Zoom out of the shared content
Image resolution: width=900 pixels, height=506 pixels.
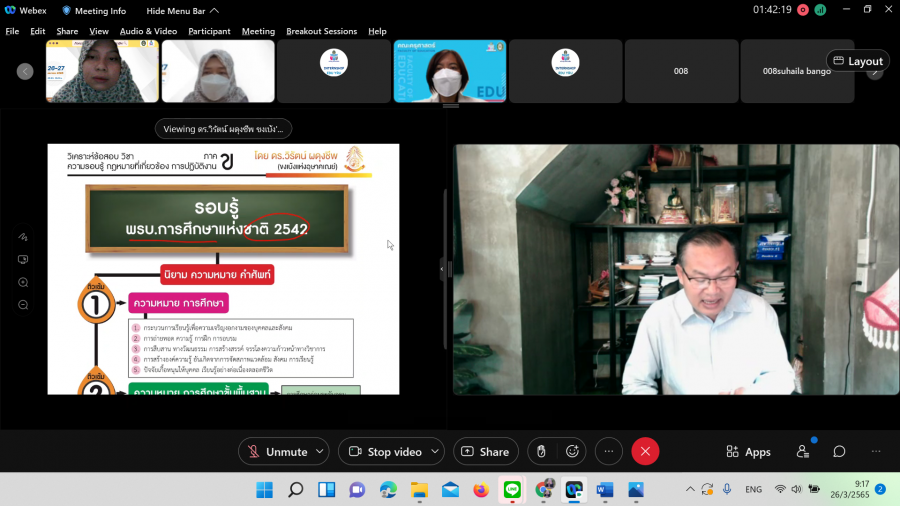tap(23, 305)
